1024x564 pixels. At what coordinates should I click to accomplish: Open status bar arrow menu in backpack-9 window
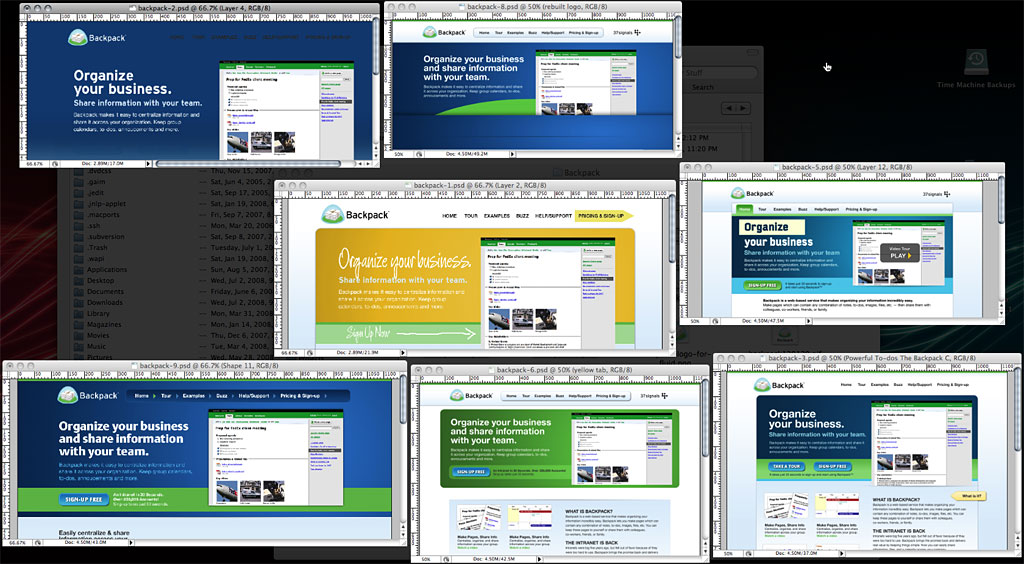[131, 542]
